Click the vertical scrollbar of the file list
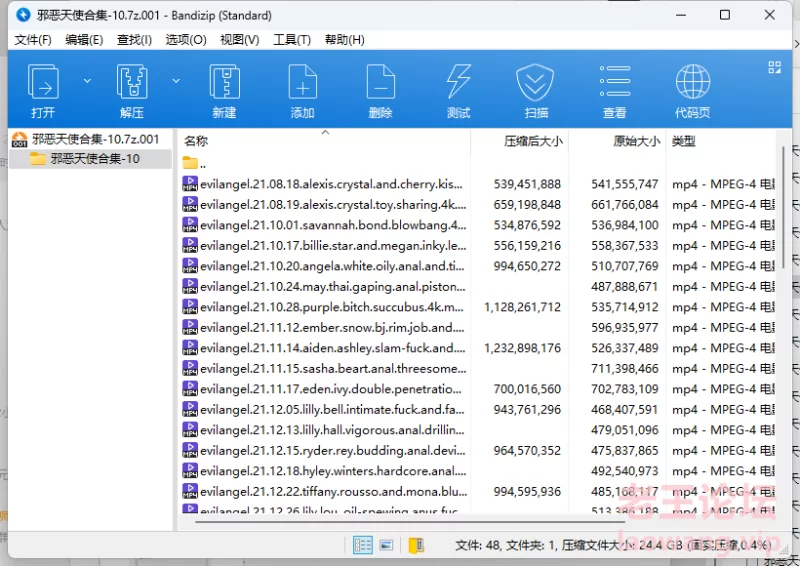The height and width of the screenshot is (566, 800). point(784,208)
